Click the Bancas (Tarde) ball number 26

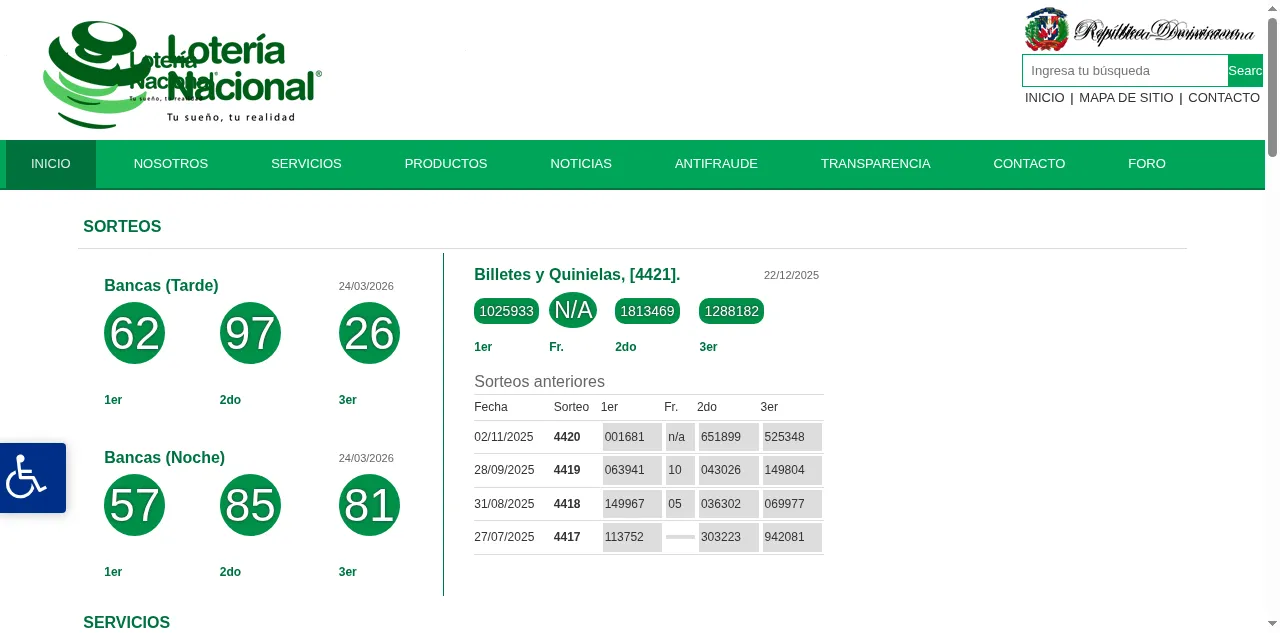369,333
